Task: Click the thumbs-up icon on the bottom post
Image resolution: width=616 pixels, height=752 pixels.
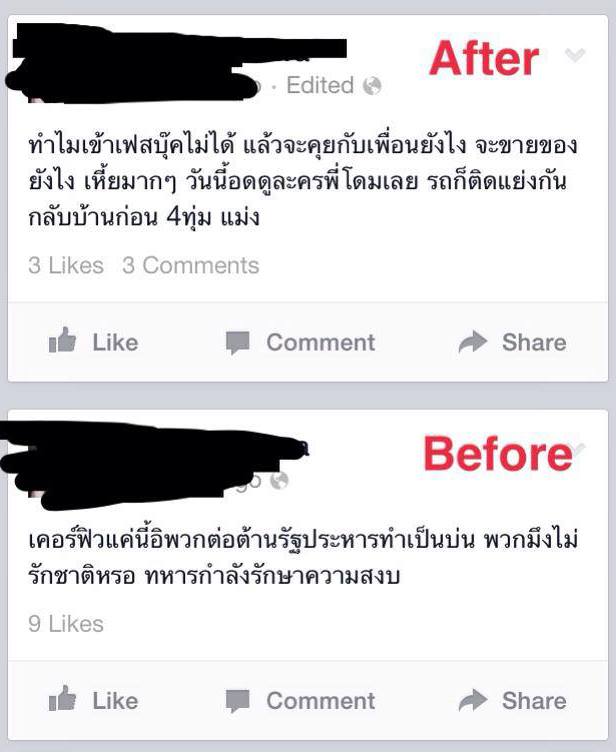Action: [x=62, y=698]
